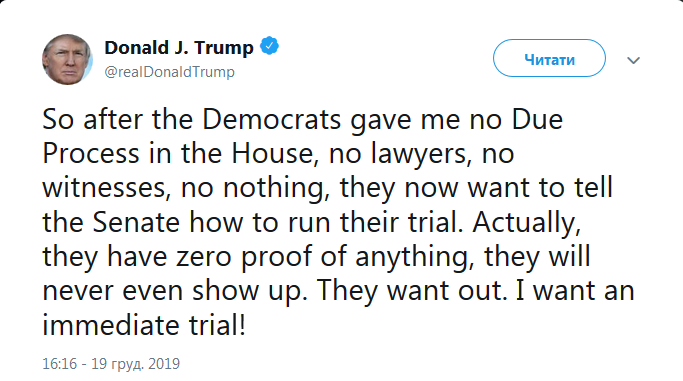Click the blue verified badge icon
Viewport: 683px width, 381px height.
coord(270,46)
